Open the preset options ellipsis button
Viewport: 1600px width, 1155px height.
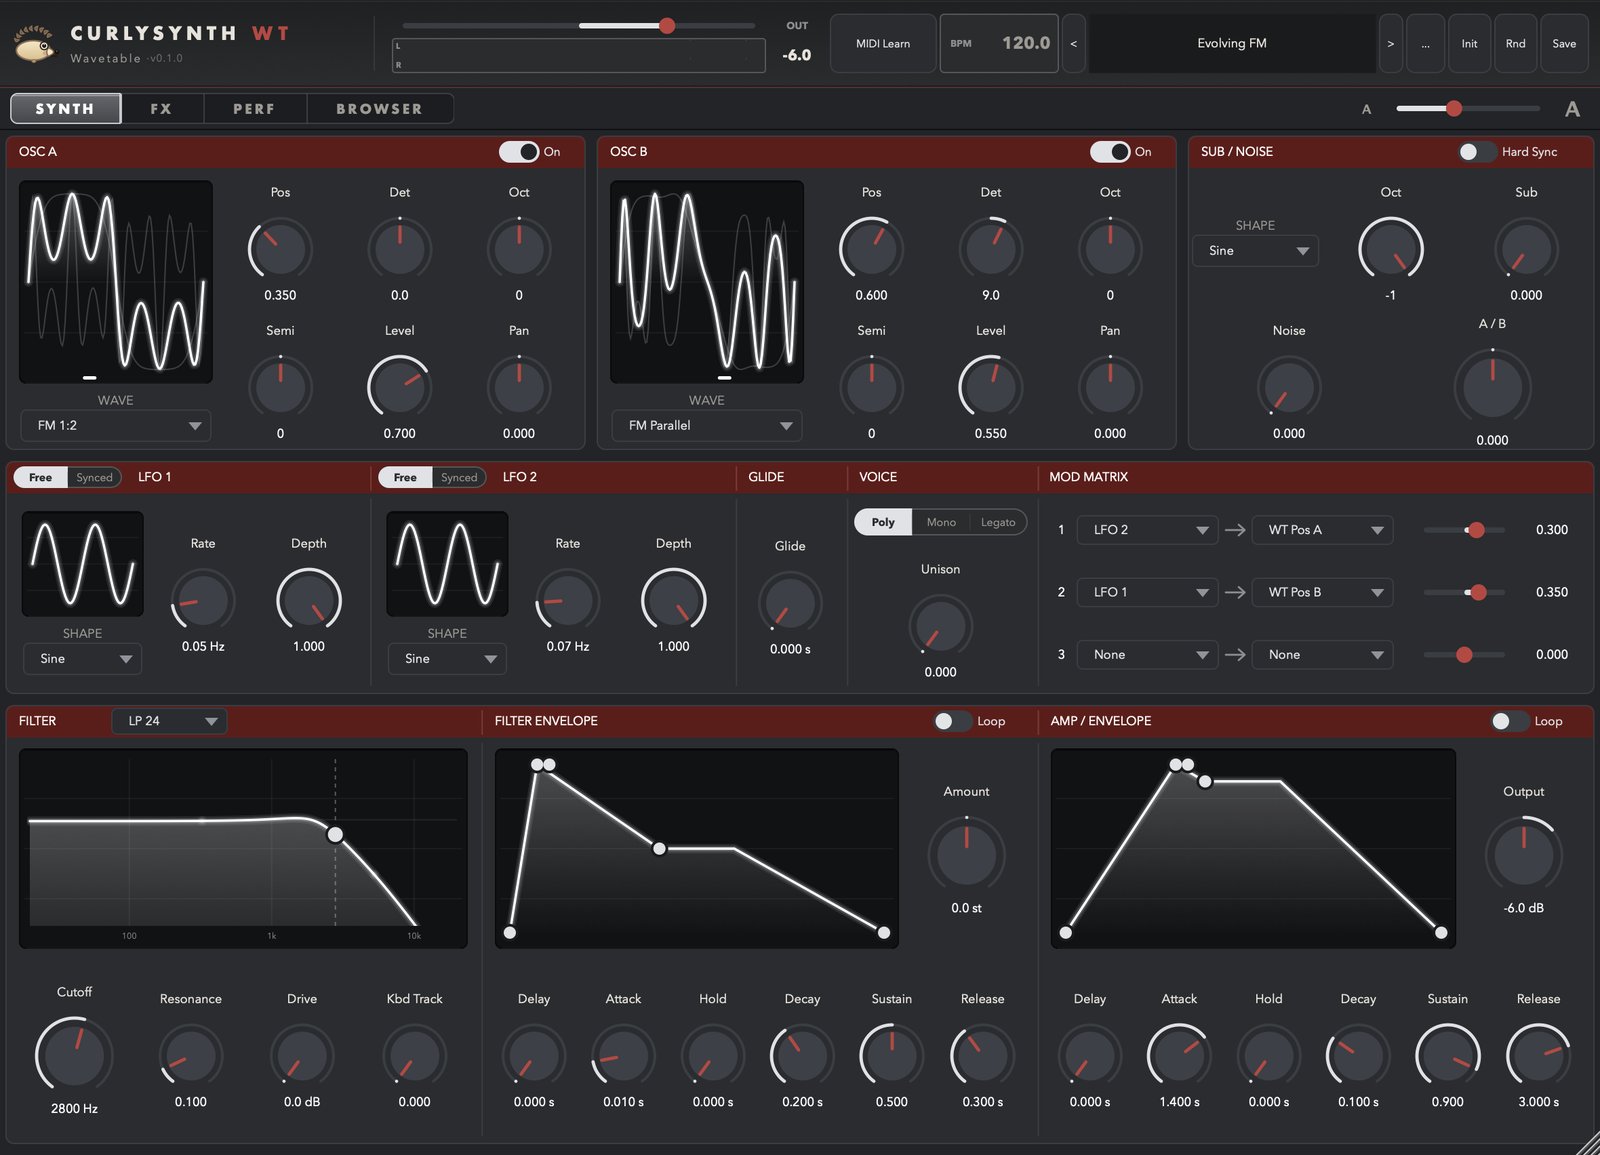coord(1425,43)
